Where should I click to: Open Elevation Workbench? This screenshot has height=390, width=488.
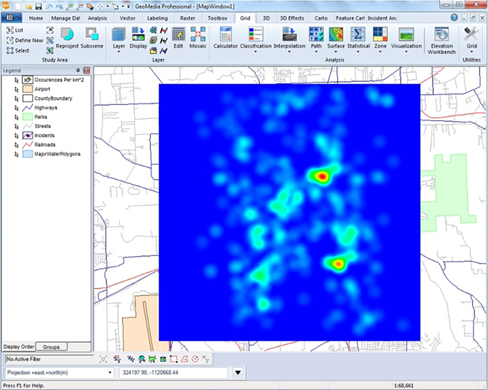(442, 41)
